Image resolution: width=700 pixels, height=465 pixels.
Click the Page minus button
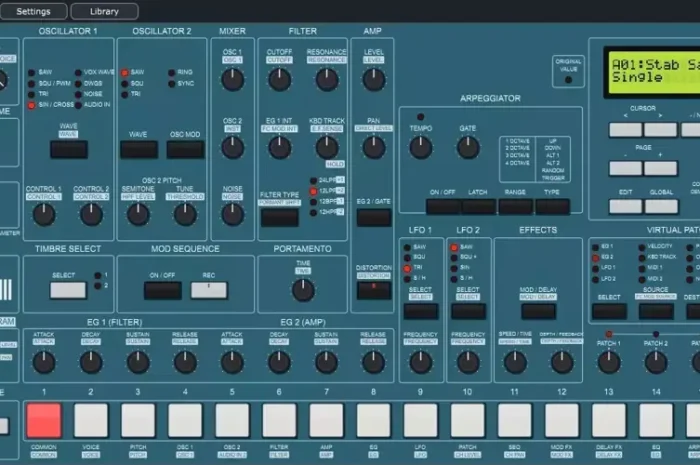(625, 168)
